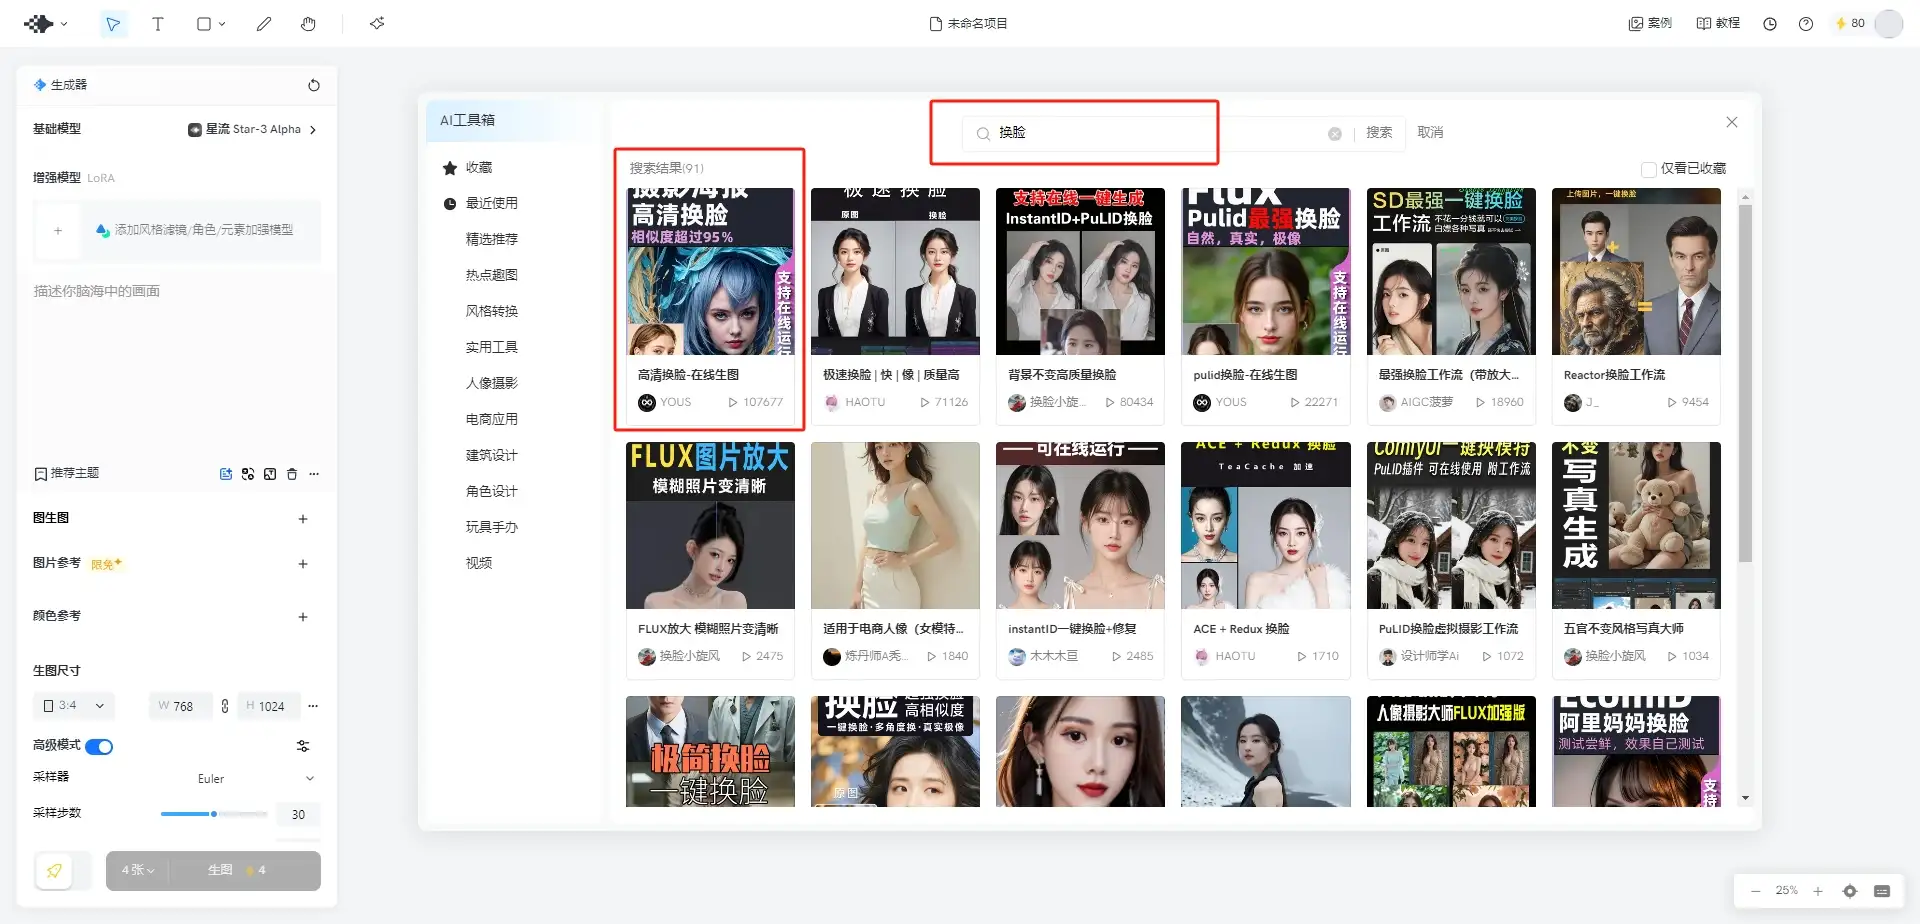
Task: Select the Text tool in top toolbar
Action: [x=158, y=24]
